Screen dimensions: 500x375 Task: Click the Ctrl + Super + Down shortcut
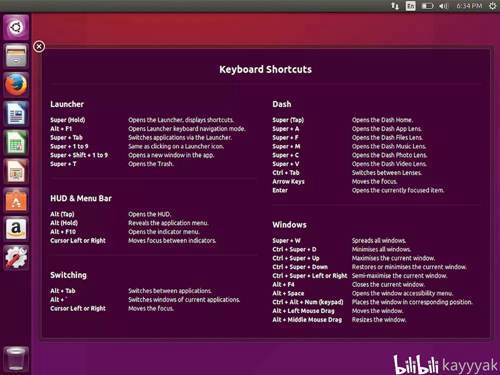pyautogui.click(x=300, y=267)
